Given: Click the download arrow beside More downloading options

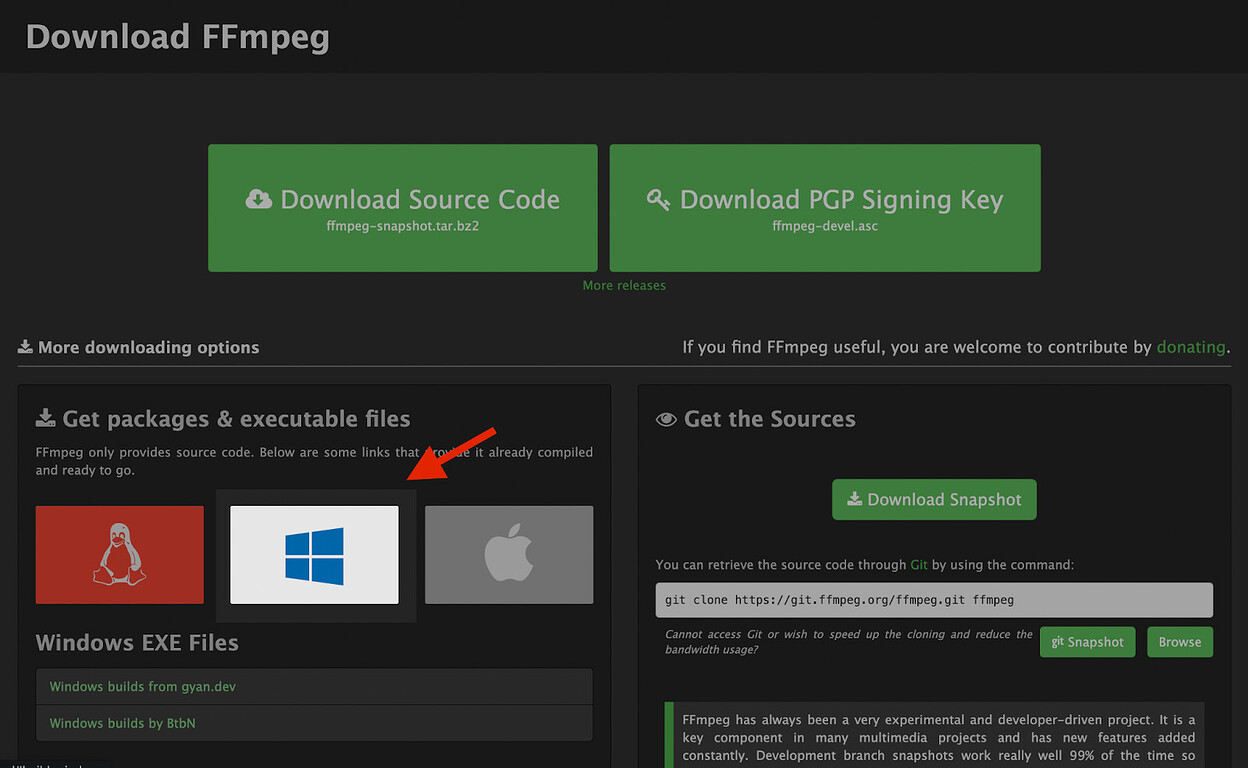Looking at the screenshot, I should [x=24, y=346].
